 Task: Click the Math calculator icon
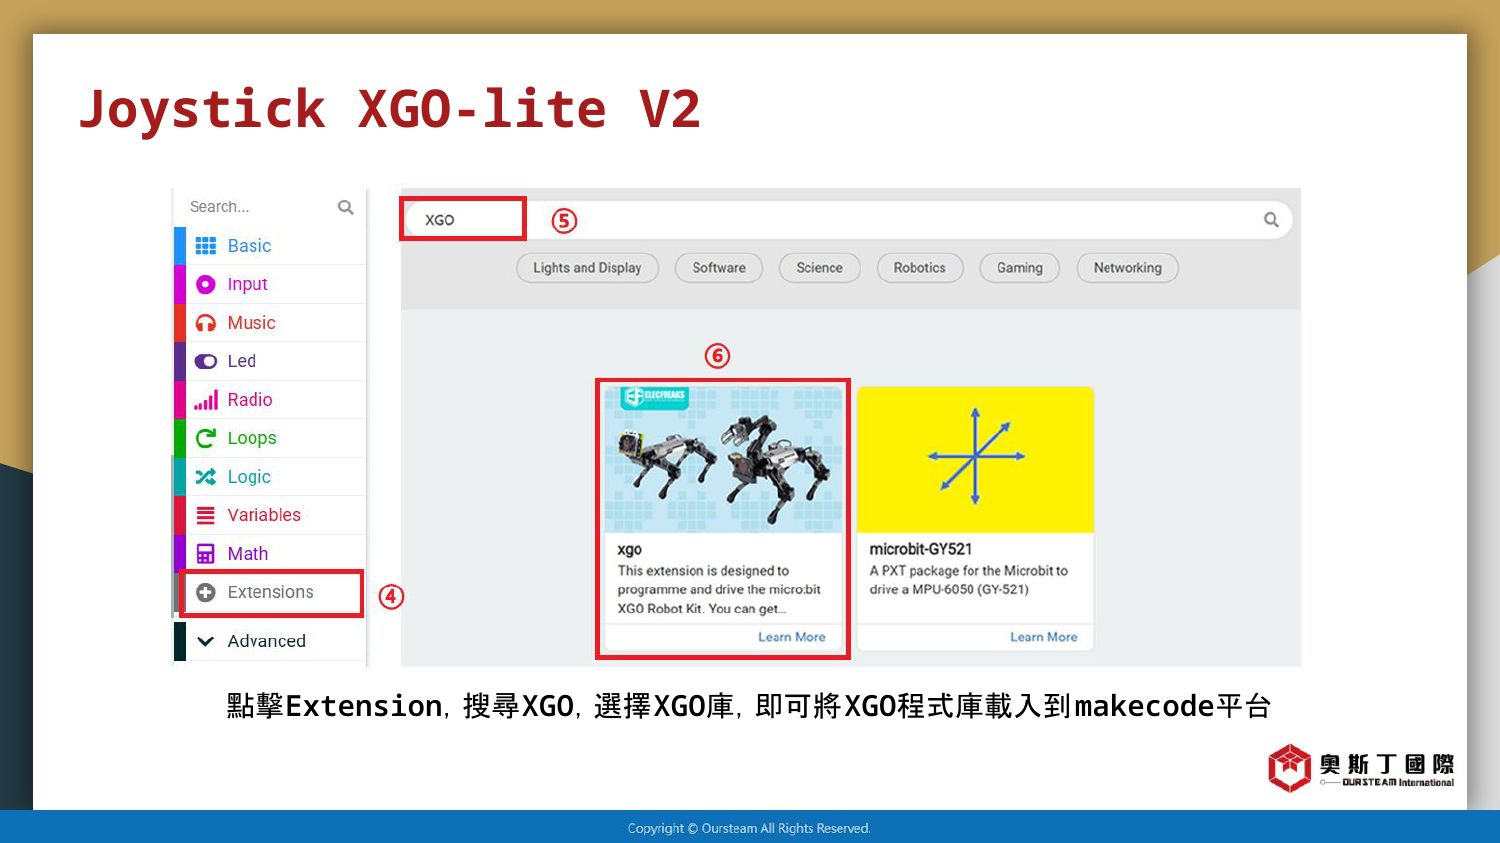tap(206, 554)
